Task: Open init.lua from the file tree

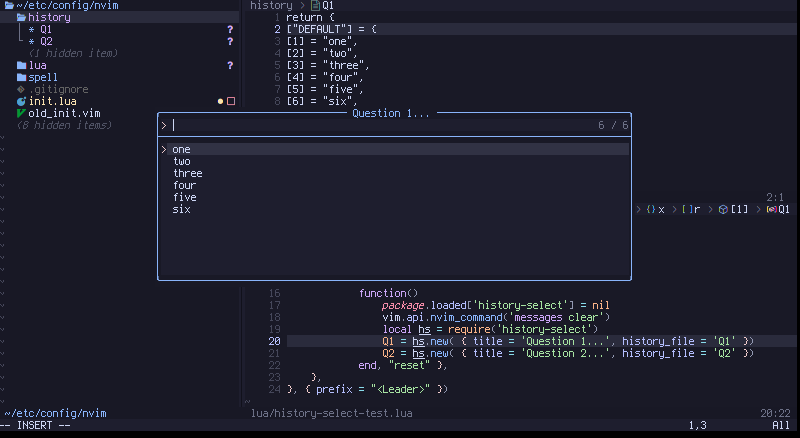Action: (x=53, y=102)
